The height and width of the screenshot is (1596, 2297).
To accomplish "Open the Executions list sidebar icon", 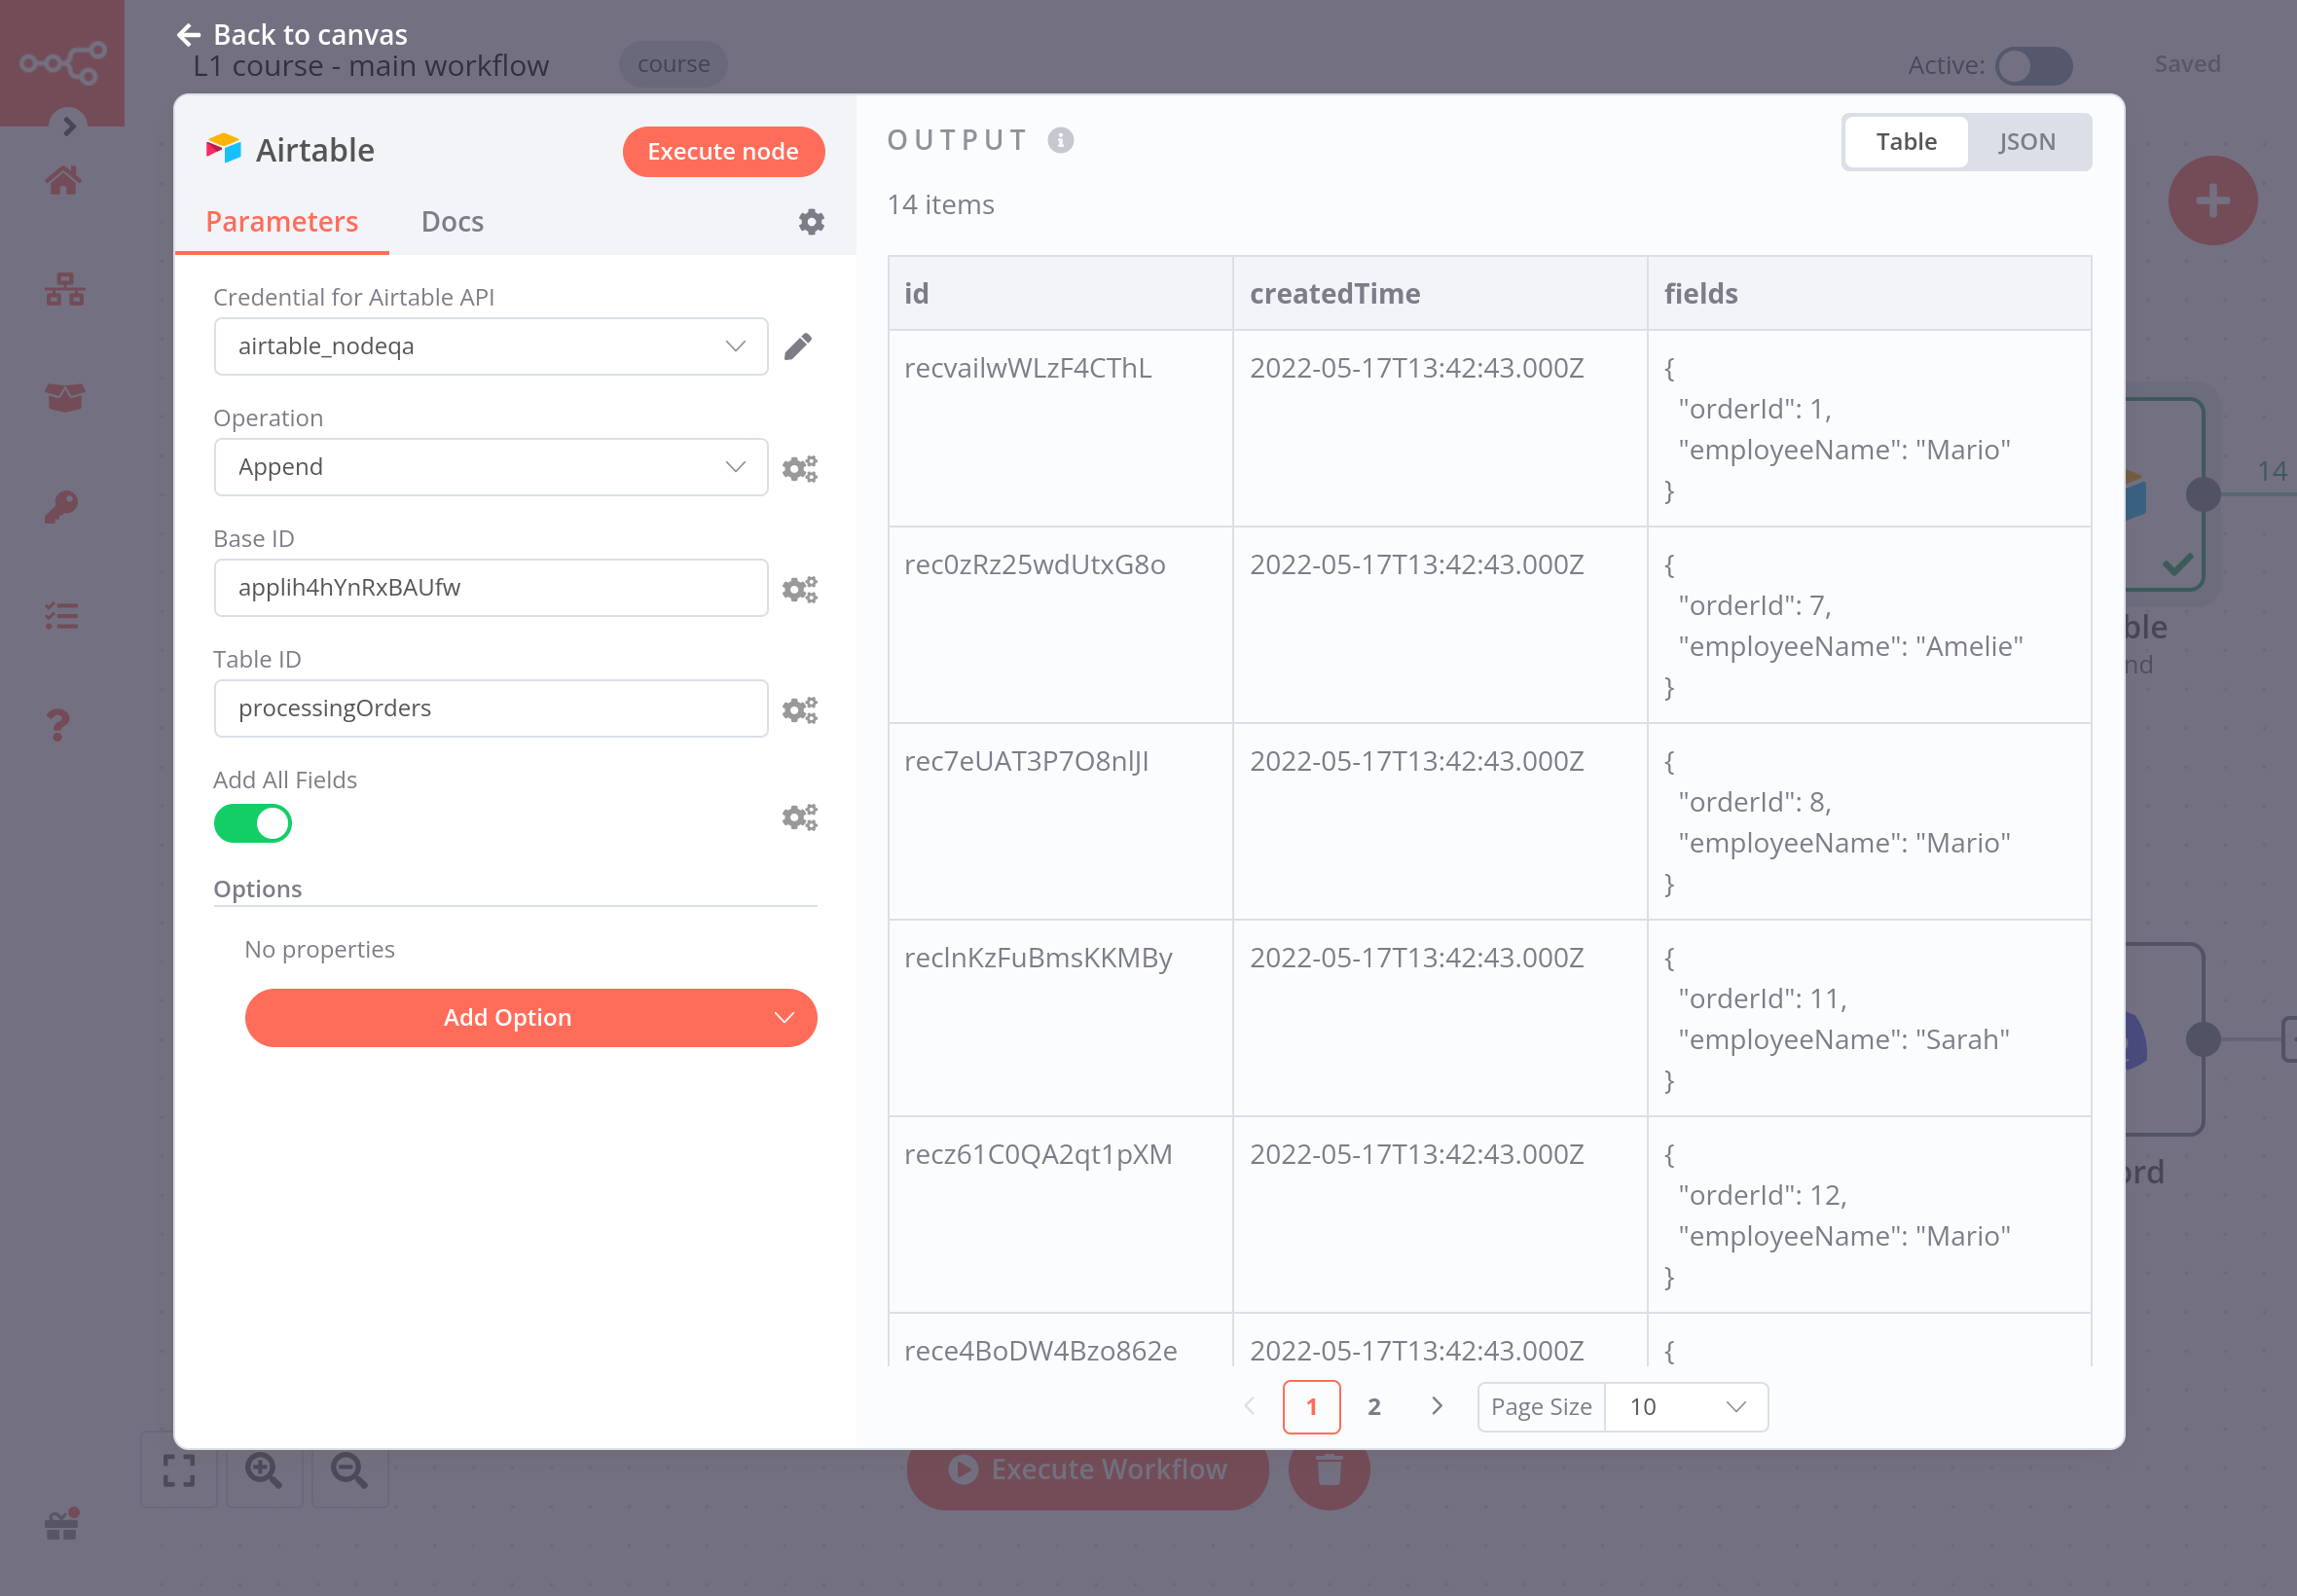I will (x=62, y=615).
